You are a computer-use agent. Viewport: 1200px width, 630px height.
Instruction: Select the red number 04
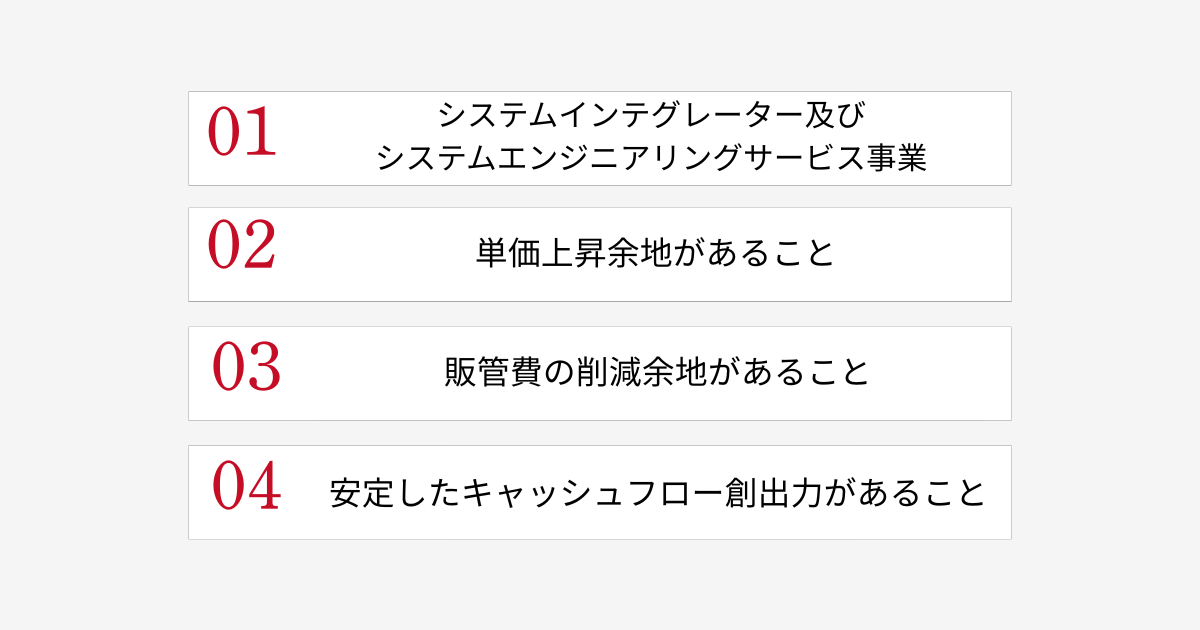[x=246, y=486]
